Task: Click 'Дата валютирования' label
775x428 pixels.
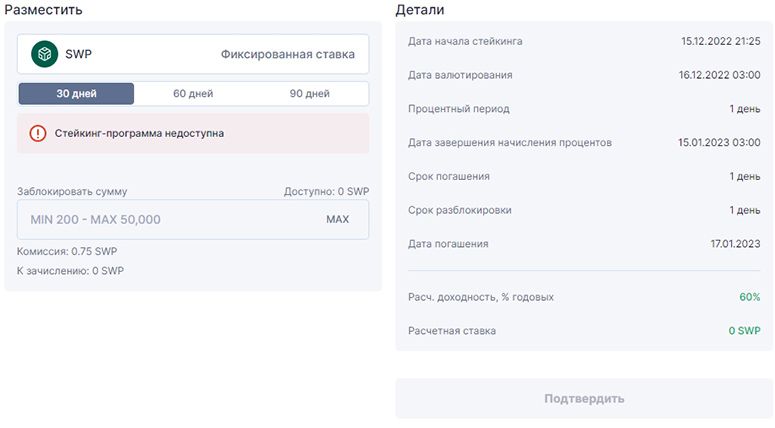Action: click(460, 75)
